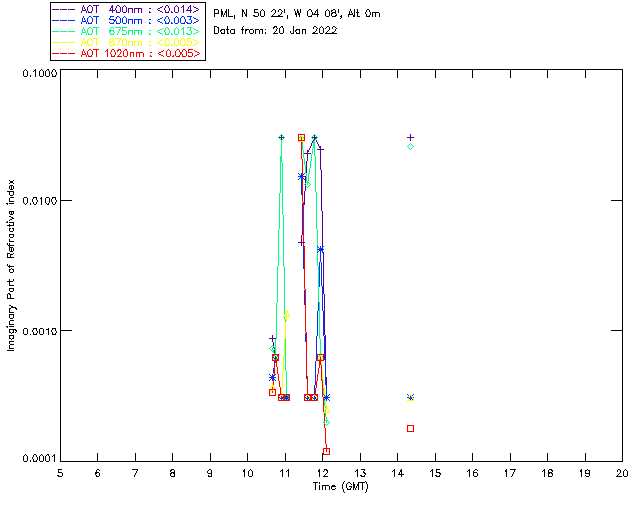Click the asterisk marker at 14.3 GMT
The image size is (640, 512).
[x=410, y=397]
